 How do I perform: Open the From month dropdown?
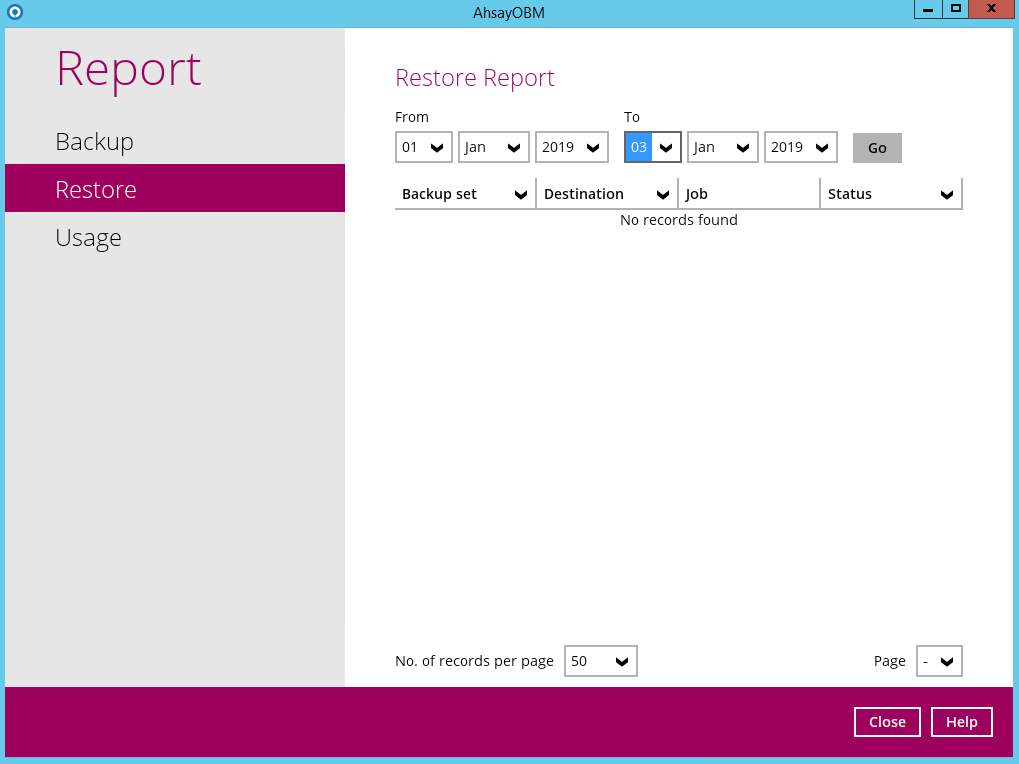[x=494, y=147]
